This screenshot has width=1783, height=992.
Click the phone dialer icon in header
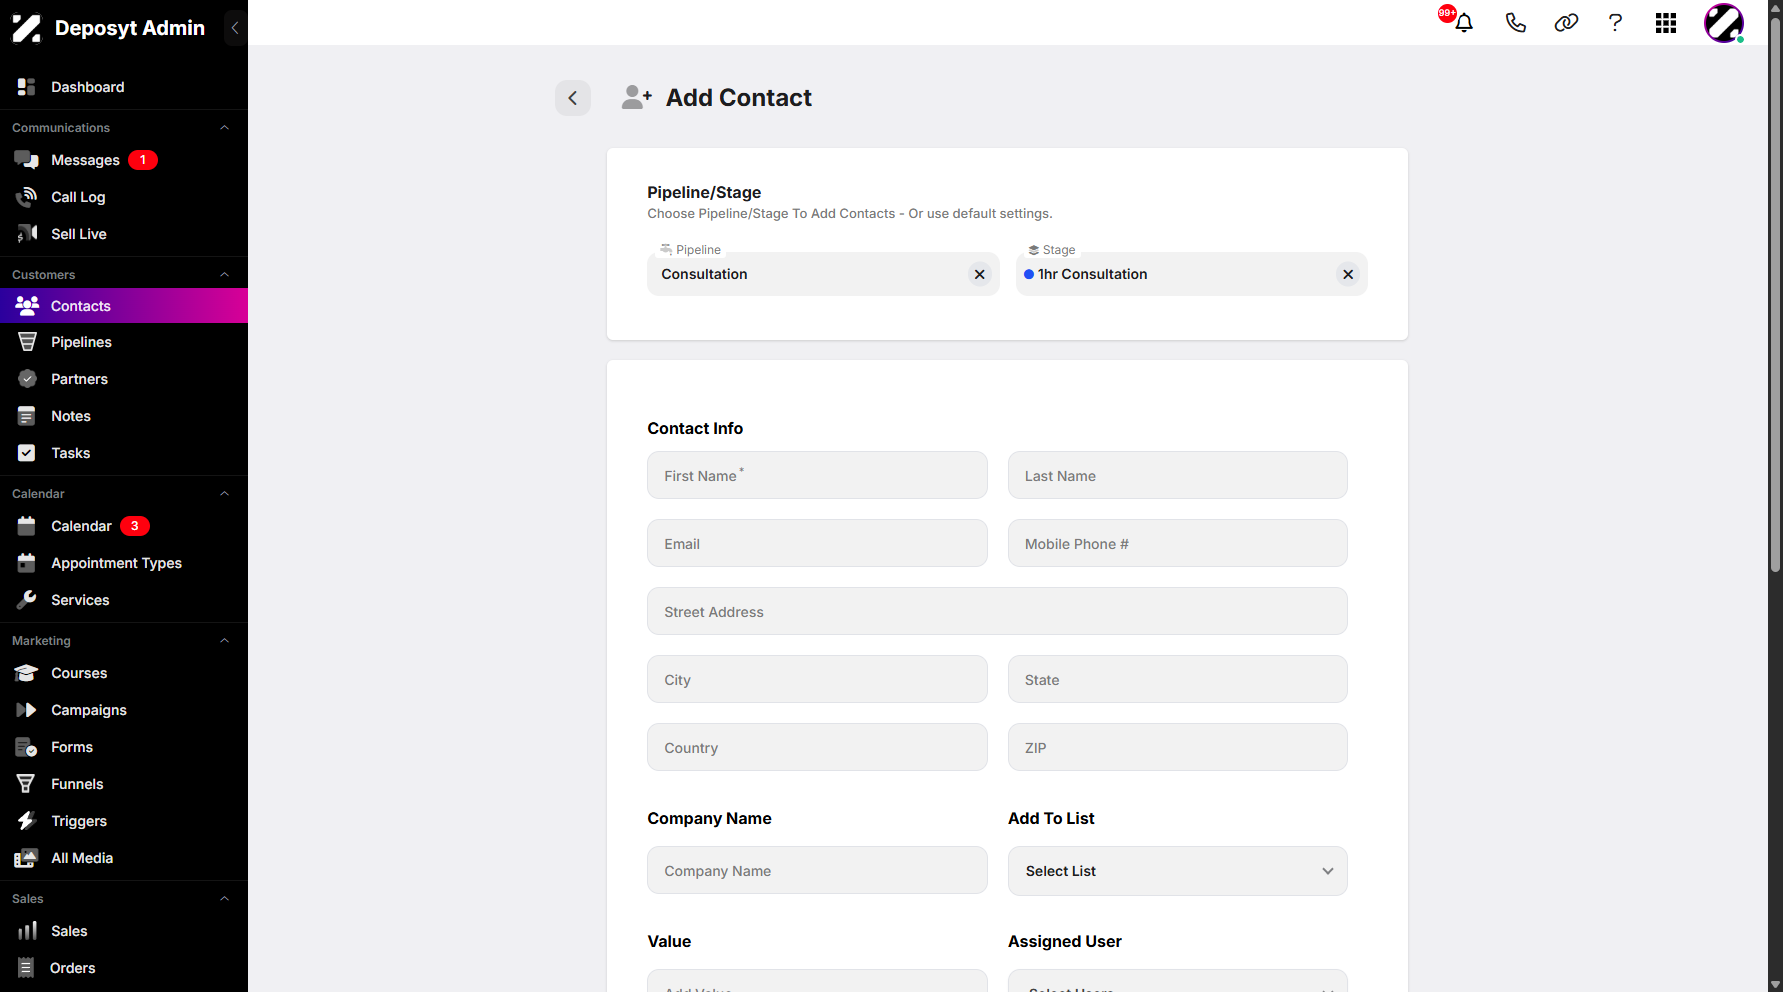click(1516, 23)
